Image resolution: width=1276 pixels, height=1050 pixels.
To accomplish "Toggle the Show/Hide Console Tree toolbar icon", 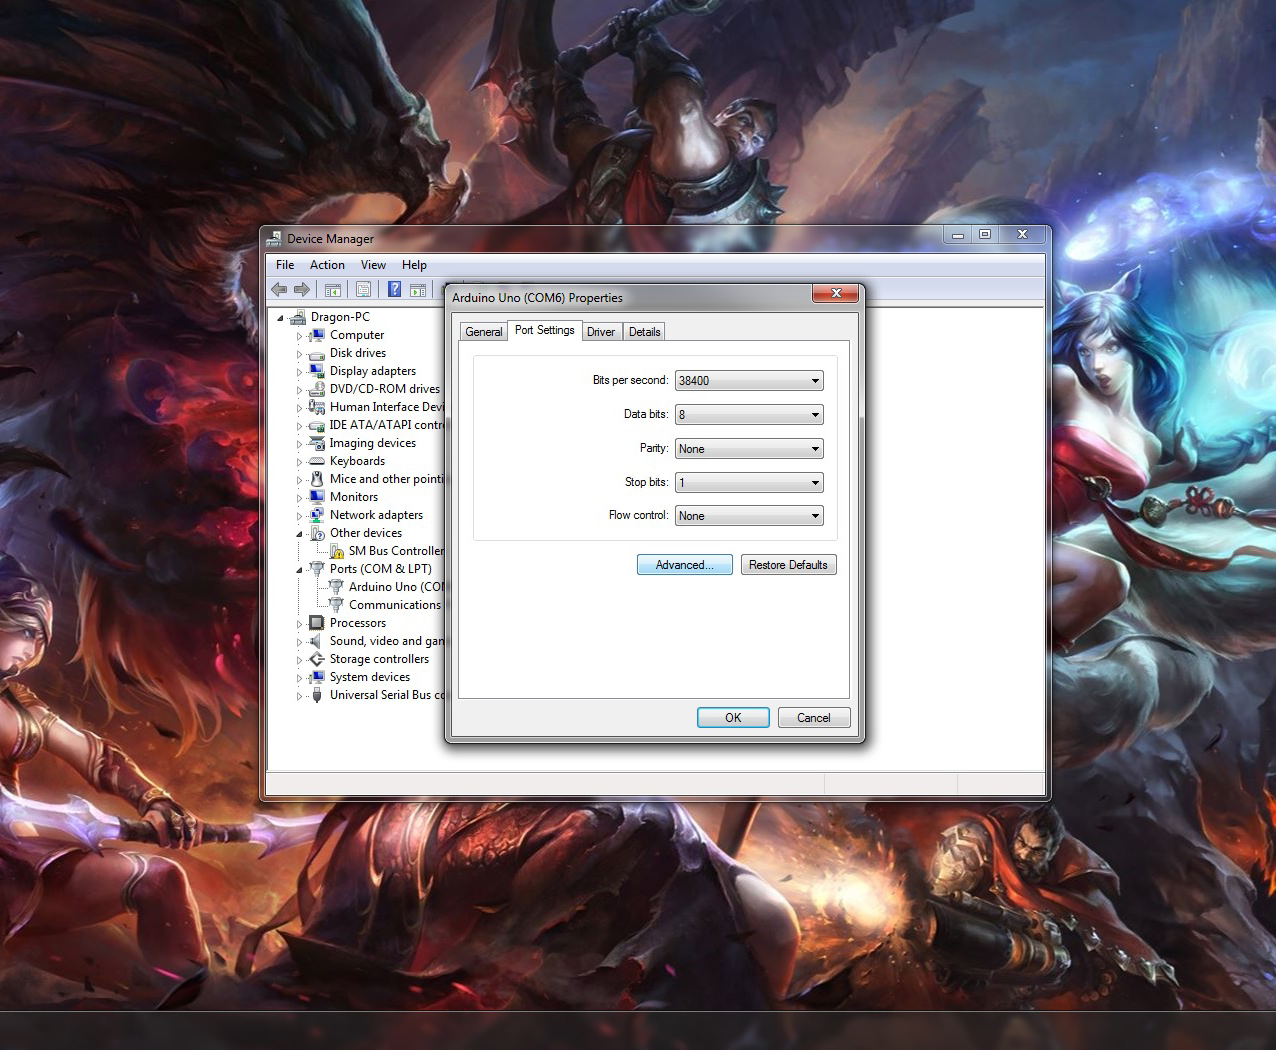I will pyautogui.click(x=333, y=290).
